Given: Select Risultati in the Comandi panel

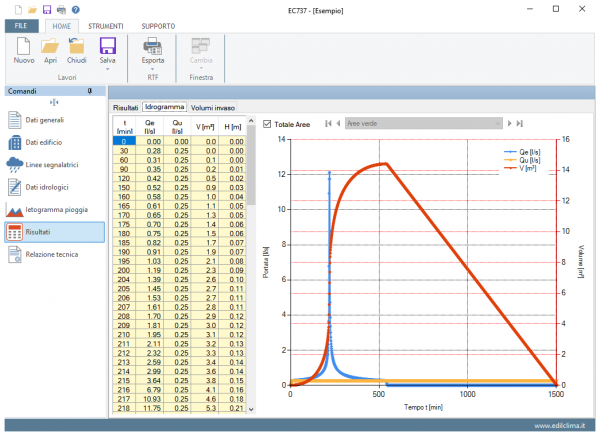Looking at the screenshot, I should tap(55, 232).
